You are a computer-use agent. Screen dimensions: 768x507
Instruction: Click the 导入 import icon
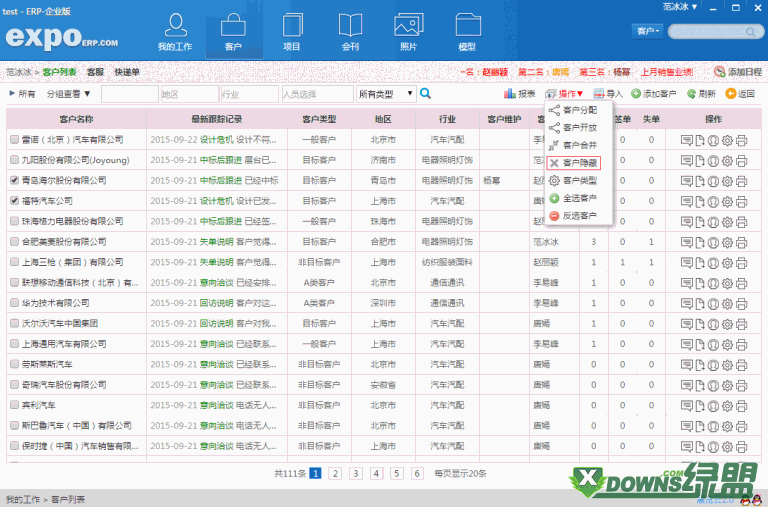click(607, 94)
